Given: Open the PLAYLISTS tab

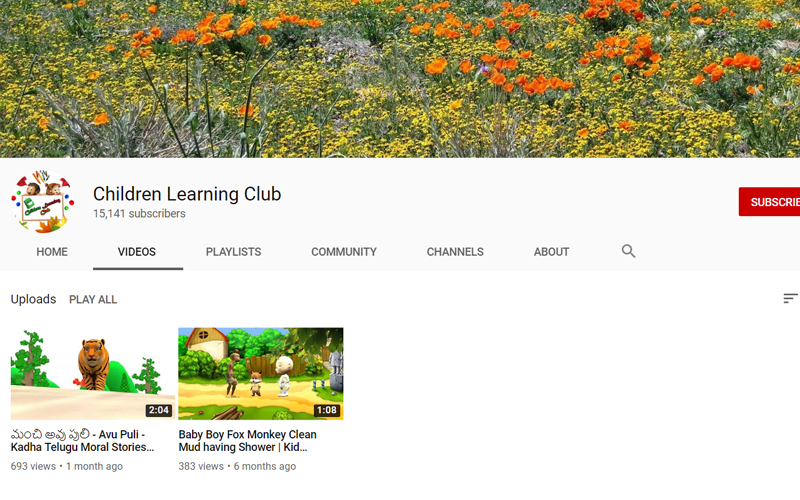Looking at the screenshot, I should click(233, 252).
